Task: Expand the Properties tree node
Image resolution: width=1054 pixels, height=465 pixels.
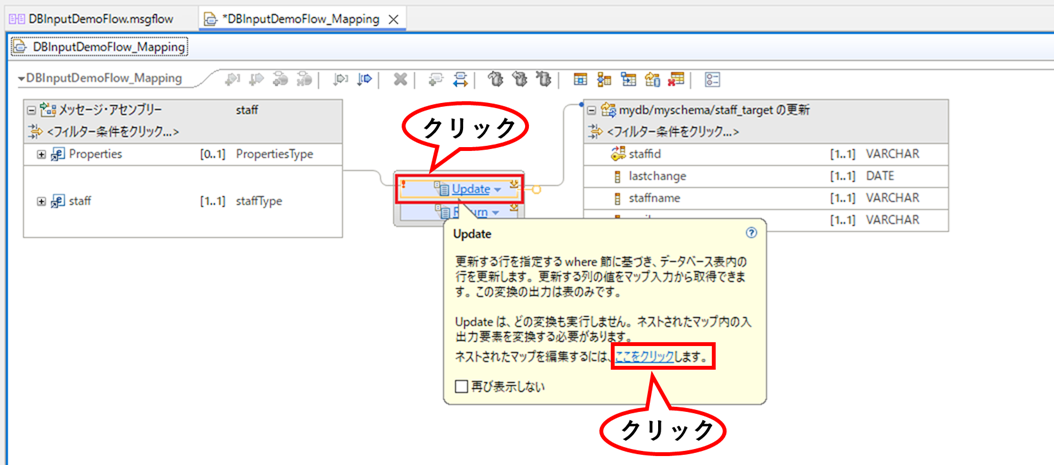Action: (41, 155)
